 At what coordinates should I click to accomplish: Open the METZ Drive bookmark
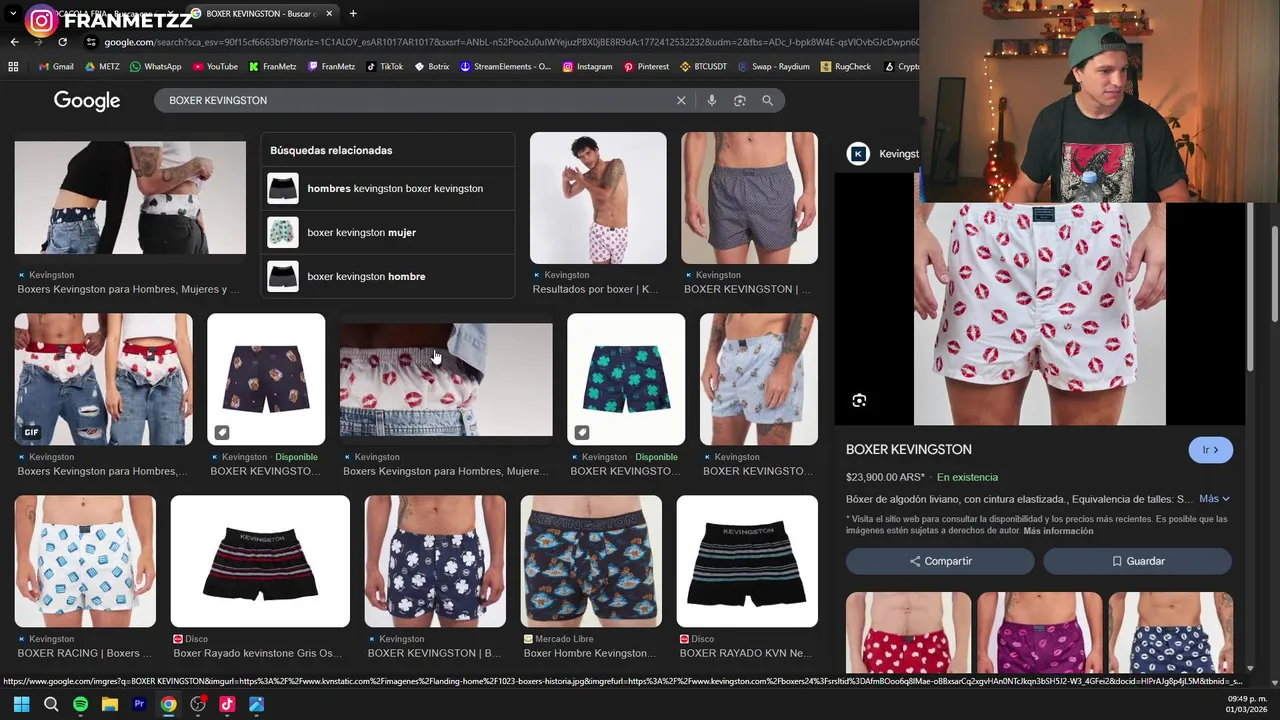pyautogui.click(x=102, y=67)
